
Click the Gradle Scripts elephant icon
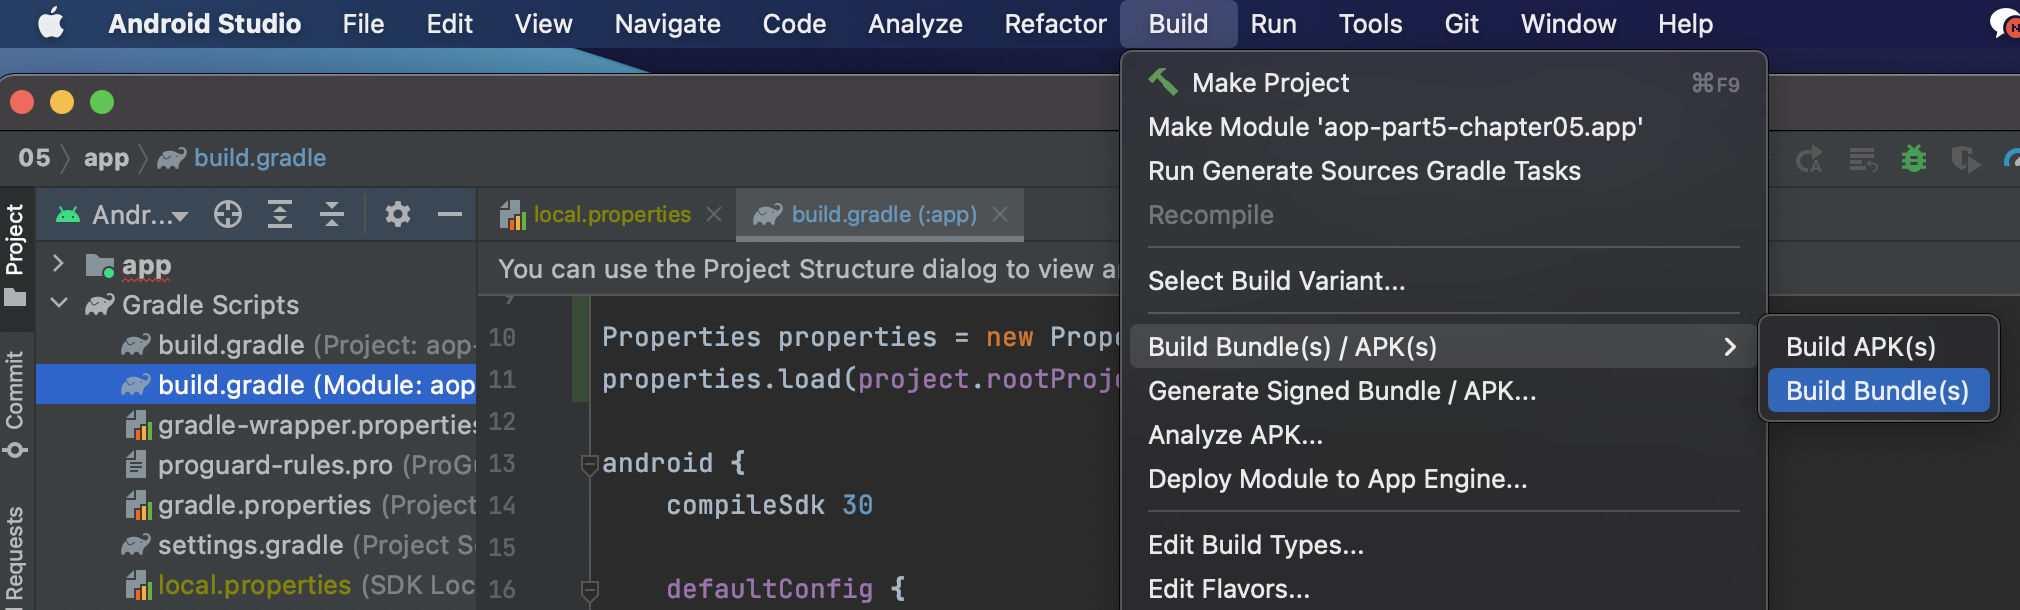point(100,305)
